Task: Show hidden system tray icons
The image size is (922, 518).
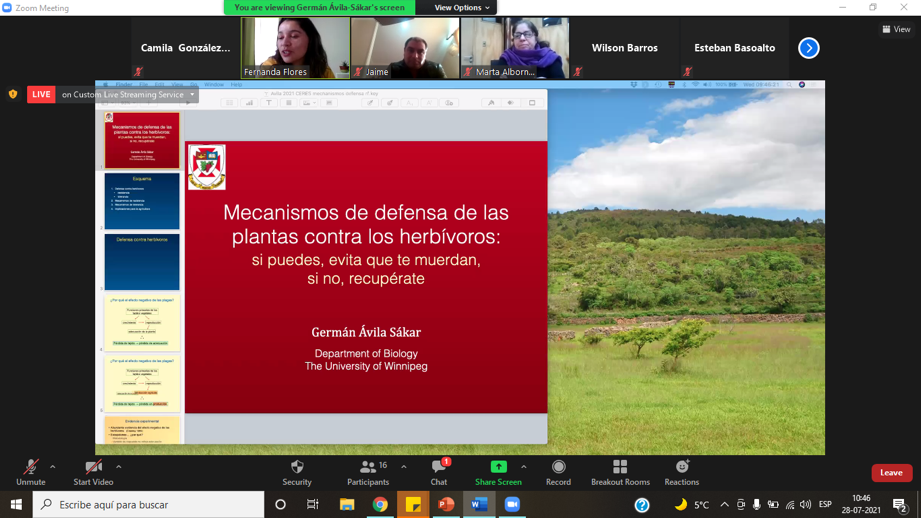Action: click(x=724, y=504)
